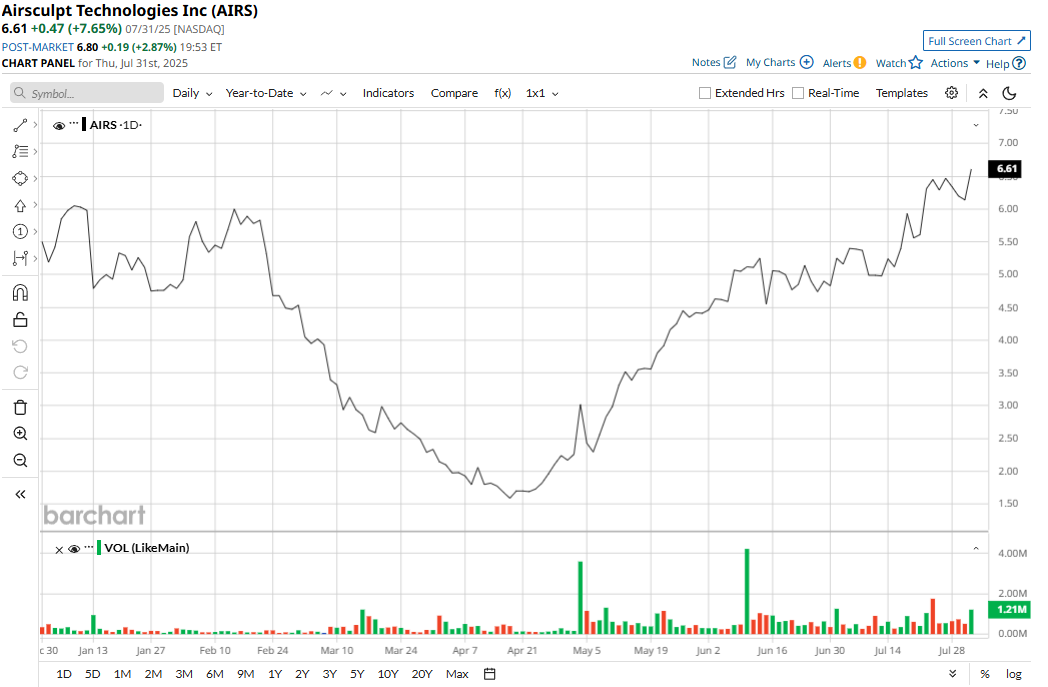Open the Fibonacci/list drawing tools

20,152
